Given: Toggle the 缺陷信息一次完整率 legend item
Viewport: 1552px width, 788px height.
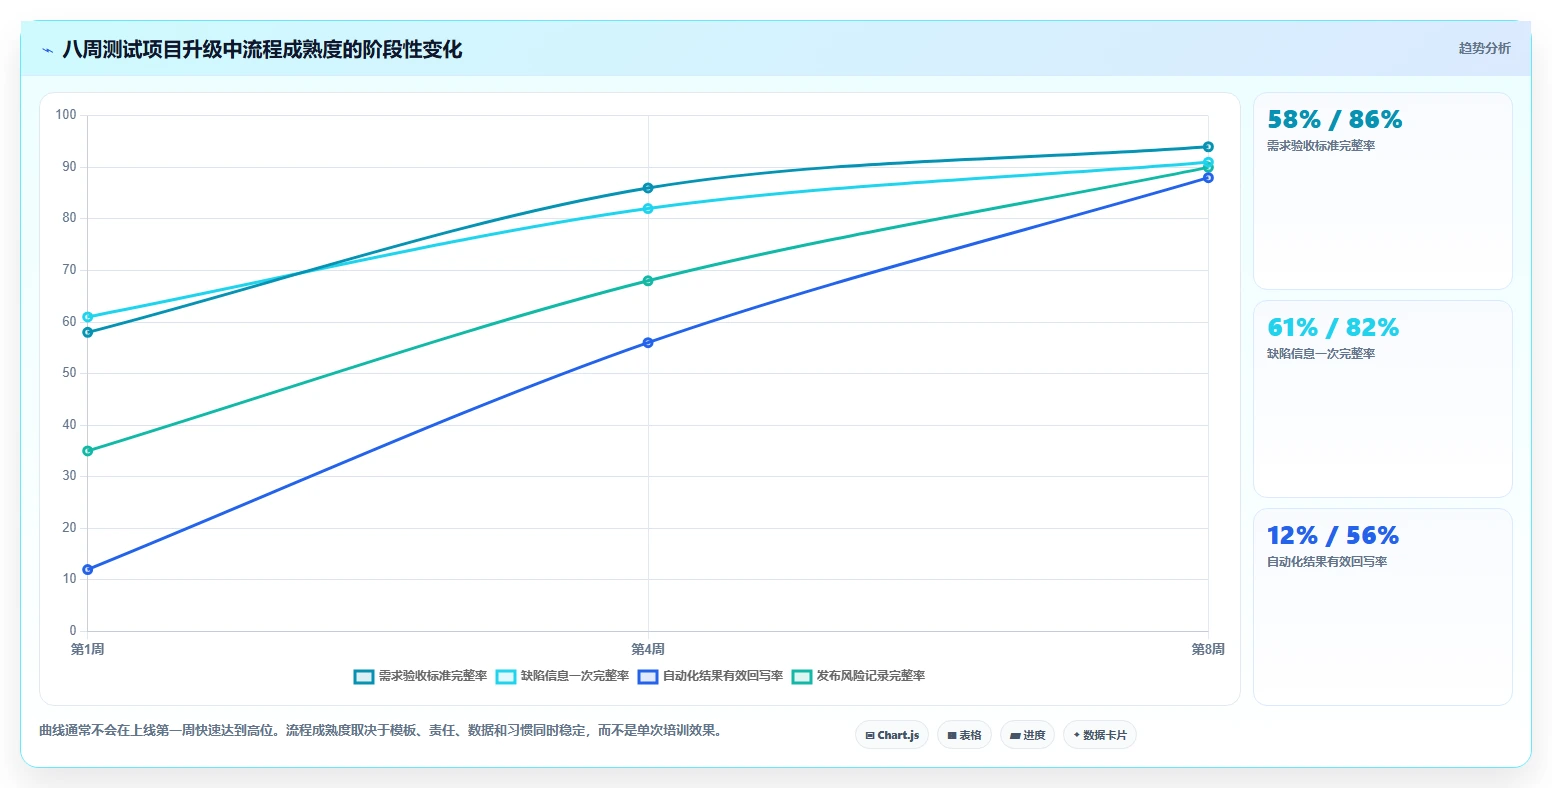Looking at the screenshot, I should pyautogui.click(x=562, y=676).
